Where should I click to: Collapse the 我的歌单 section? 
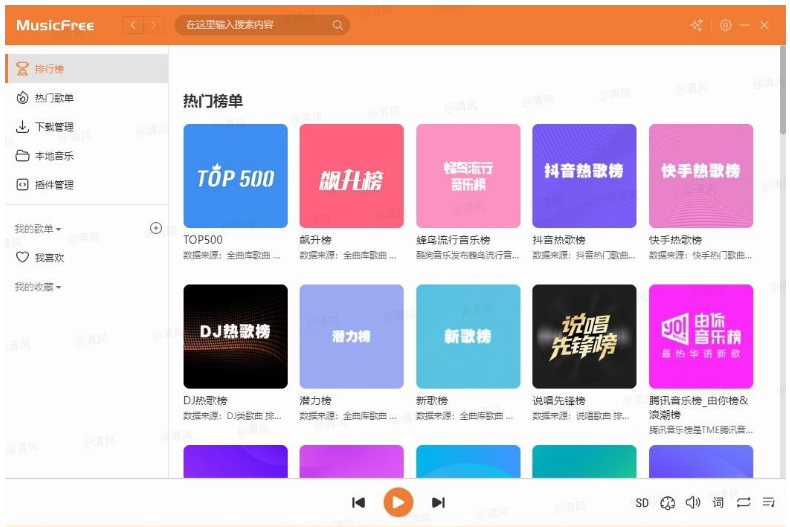point(38,229)
